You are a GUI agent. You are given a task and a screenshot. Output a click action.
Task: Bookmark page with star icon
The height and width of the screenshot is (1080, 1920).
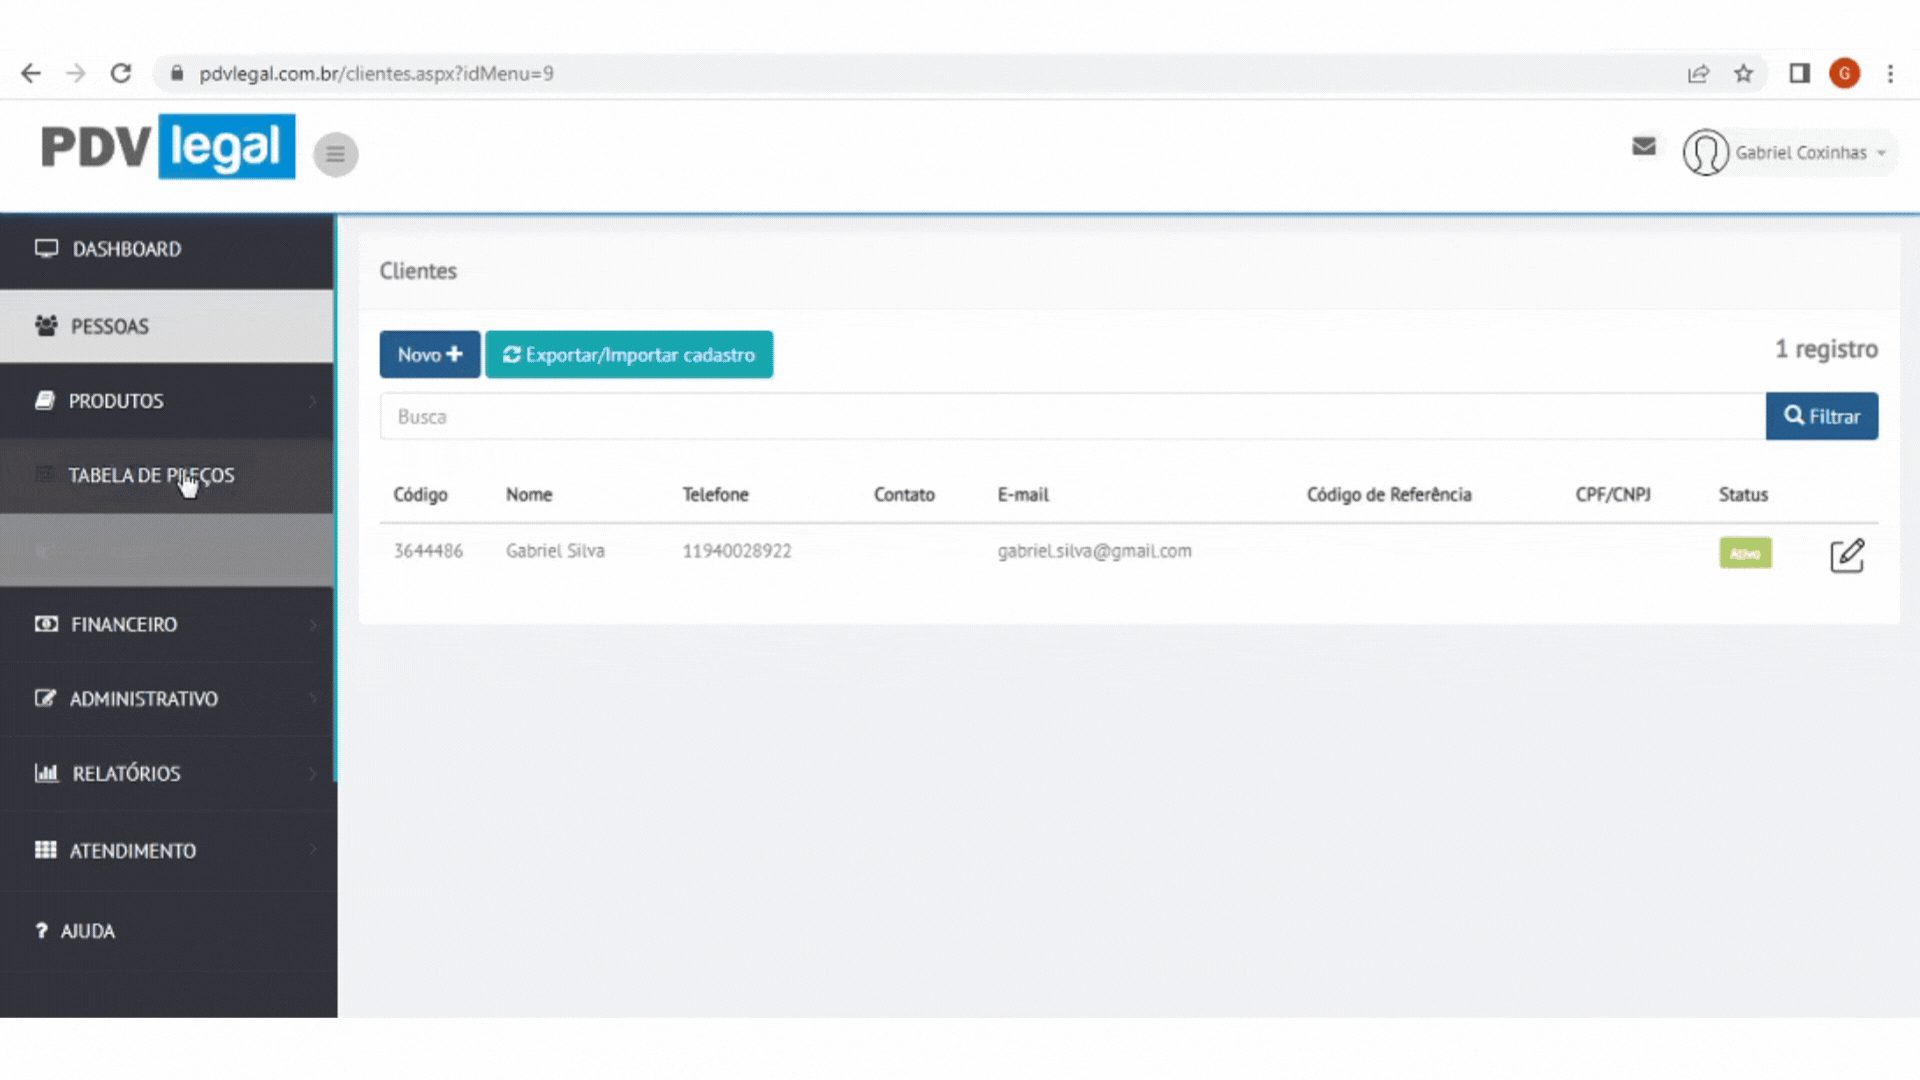tap(1743, 74)
